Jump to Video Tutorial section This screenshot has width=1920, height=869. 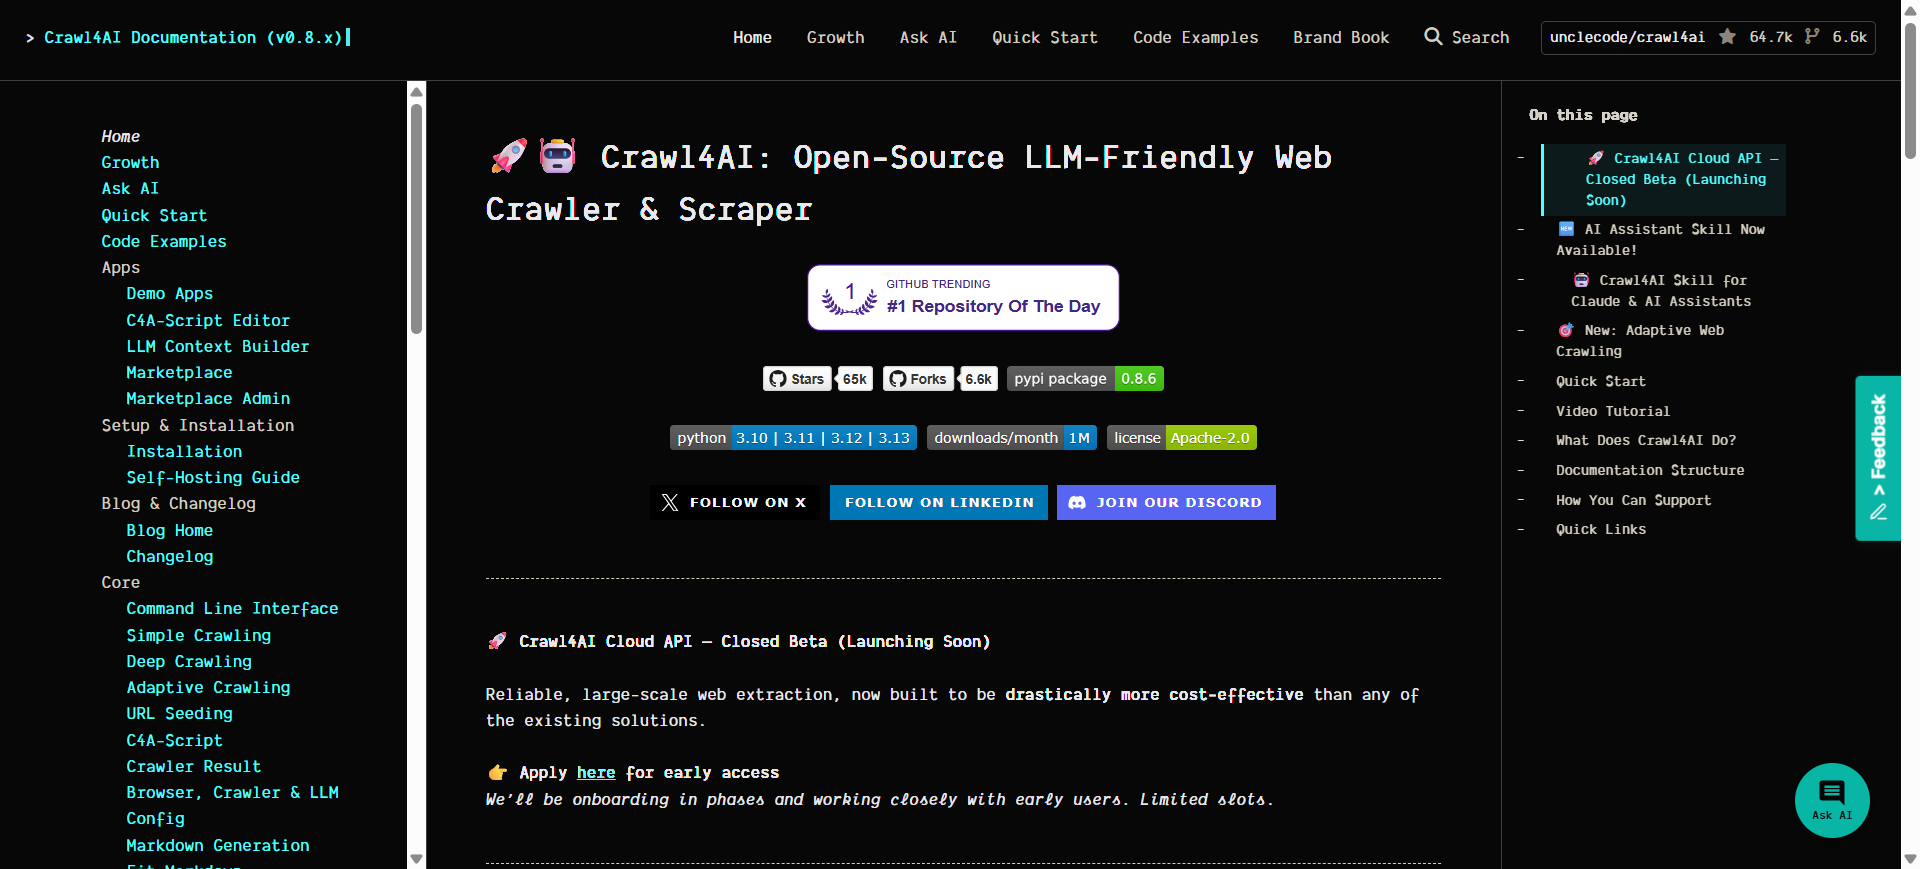1612,411
